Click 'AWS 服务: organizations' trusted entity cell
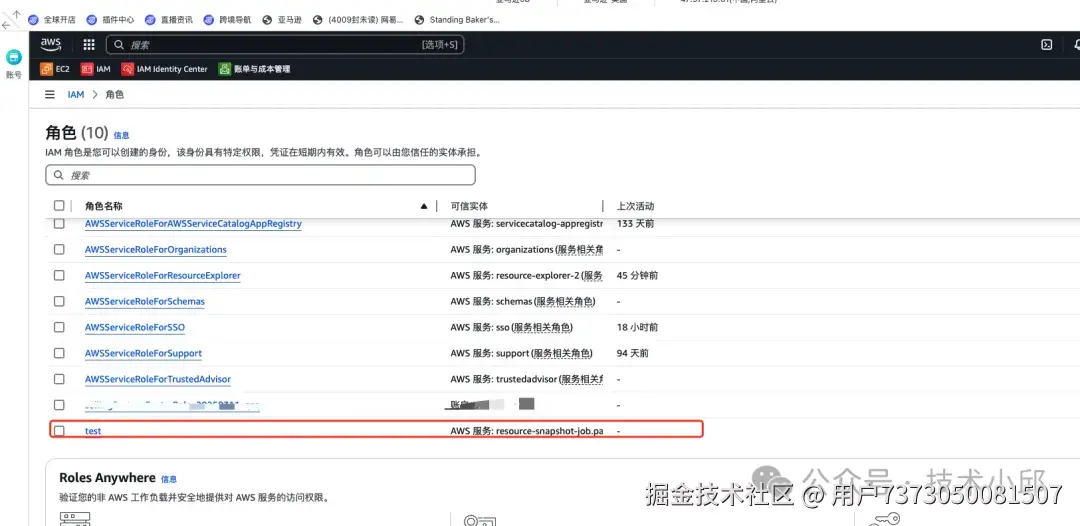 [x=527, y=249]
